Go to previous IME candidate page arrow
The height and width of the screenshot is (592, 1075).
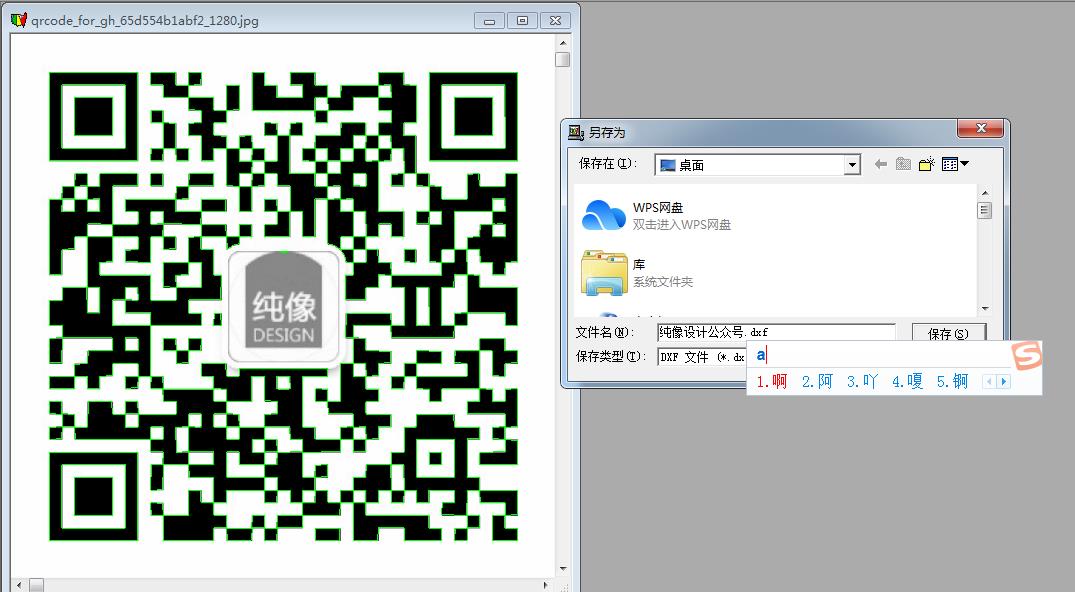tap(989, 381)
